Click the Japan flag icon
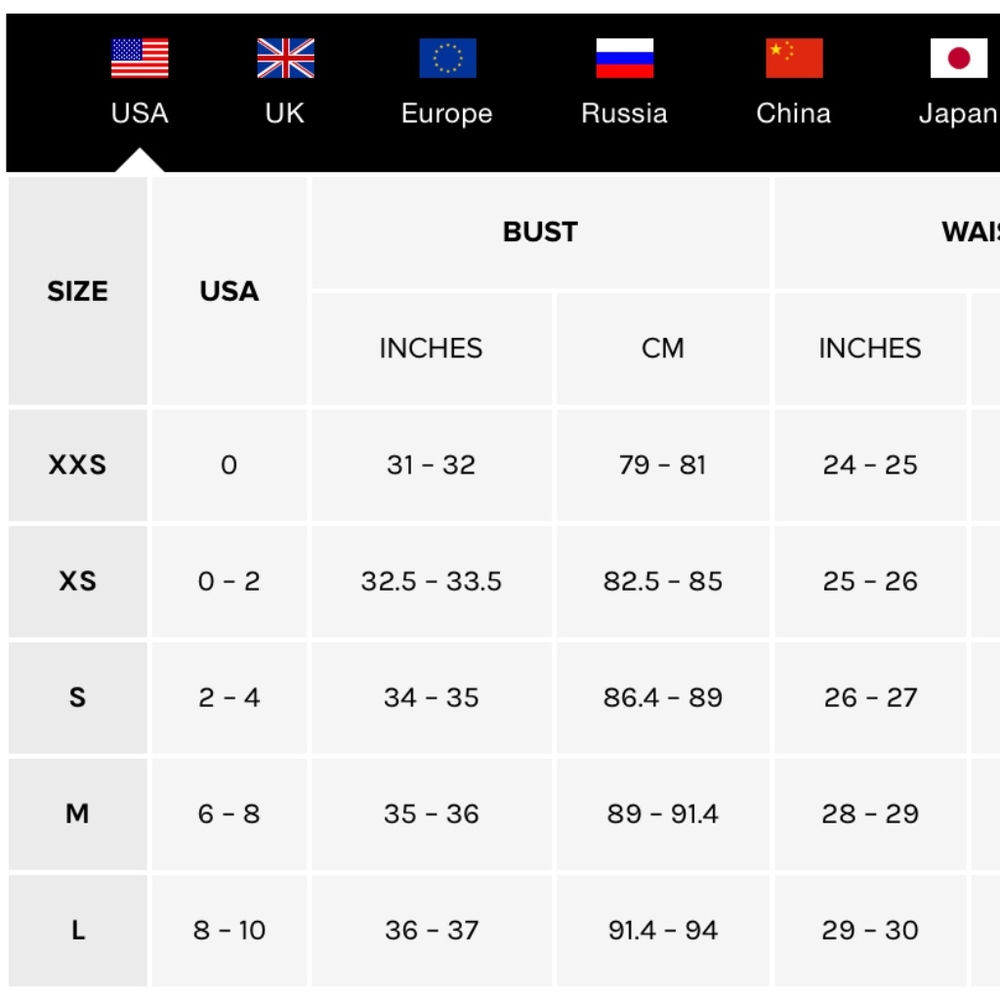The image size is (1000, 1000). (x=958, y=58)
